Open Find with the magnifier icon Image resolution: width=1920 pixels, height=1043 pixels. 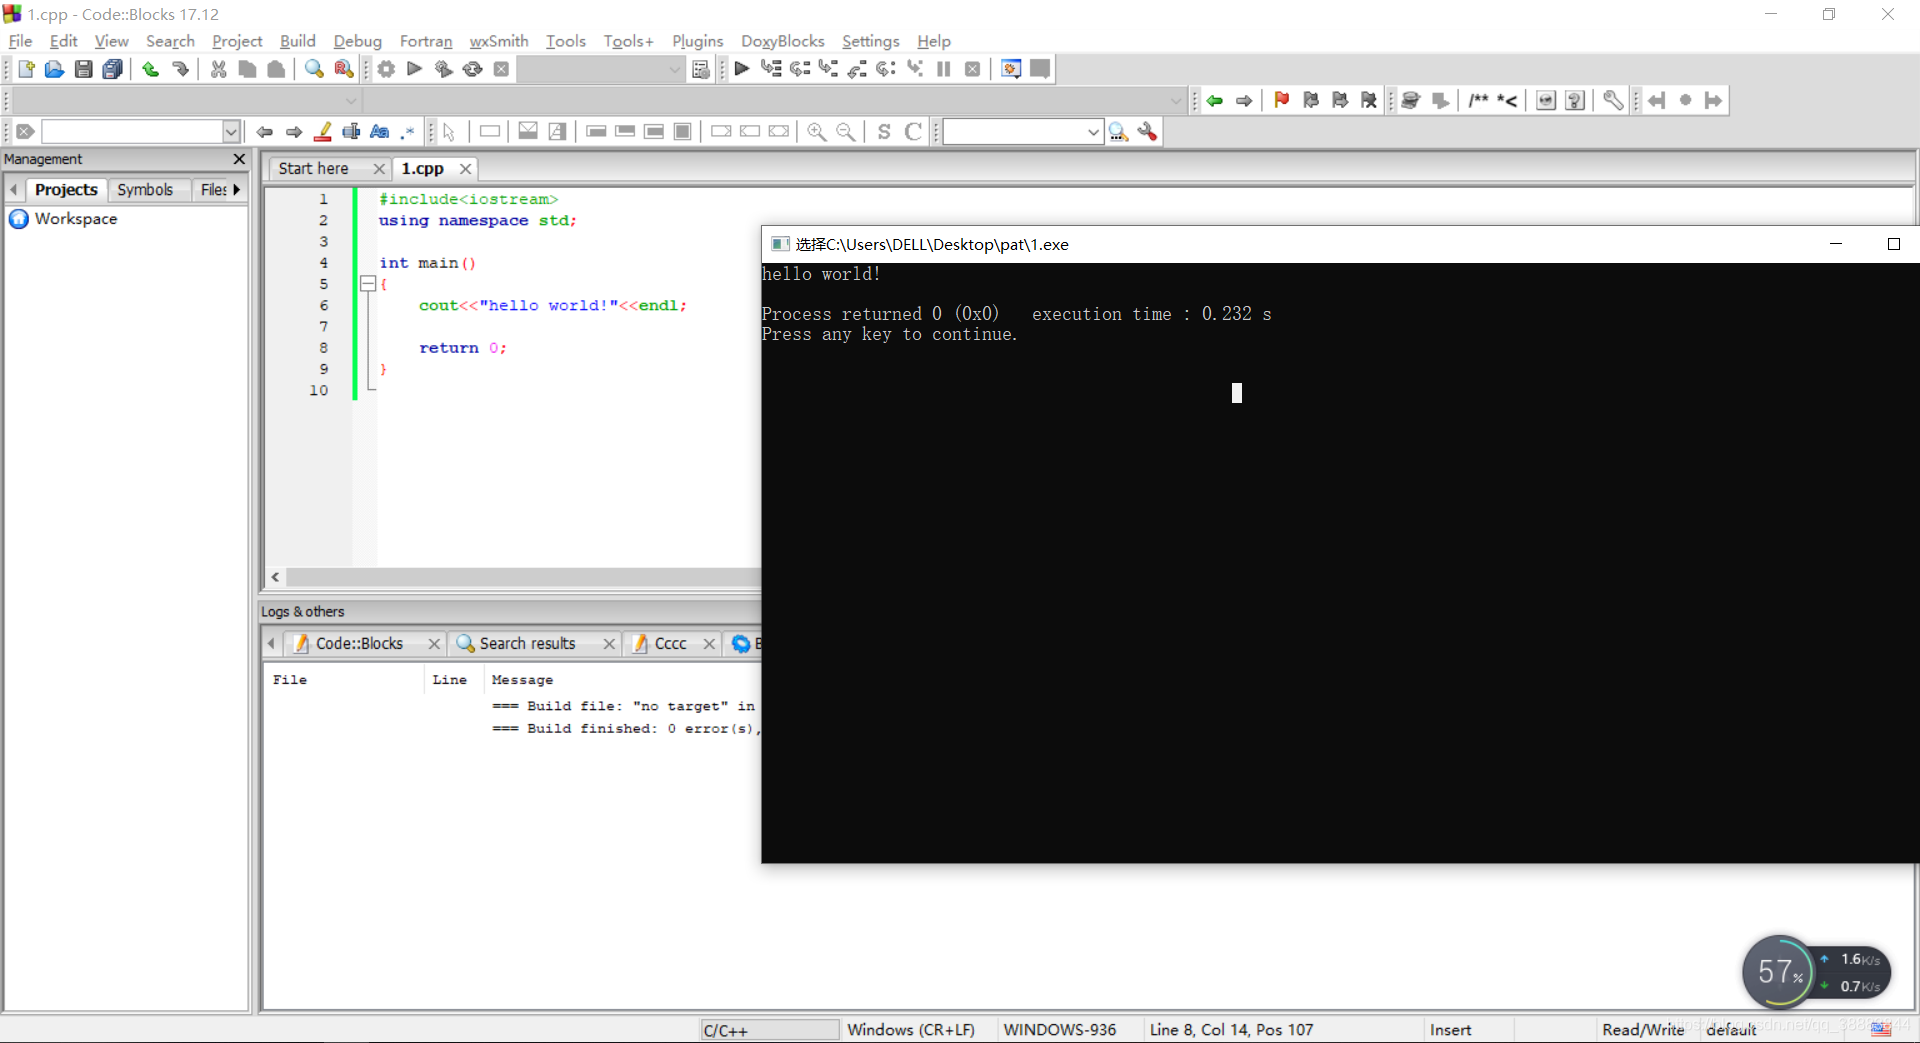coord(314,69)
